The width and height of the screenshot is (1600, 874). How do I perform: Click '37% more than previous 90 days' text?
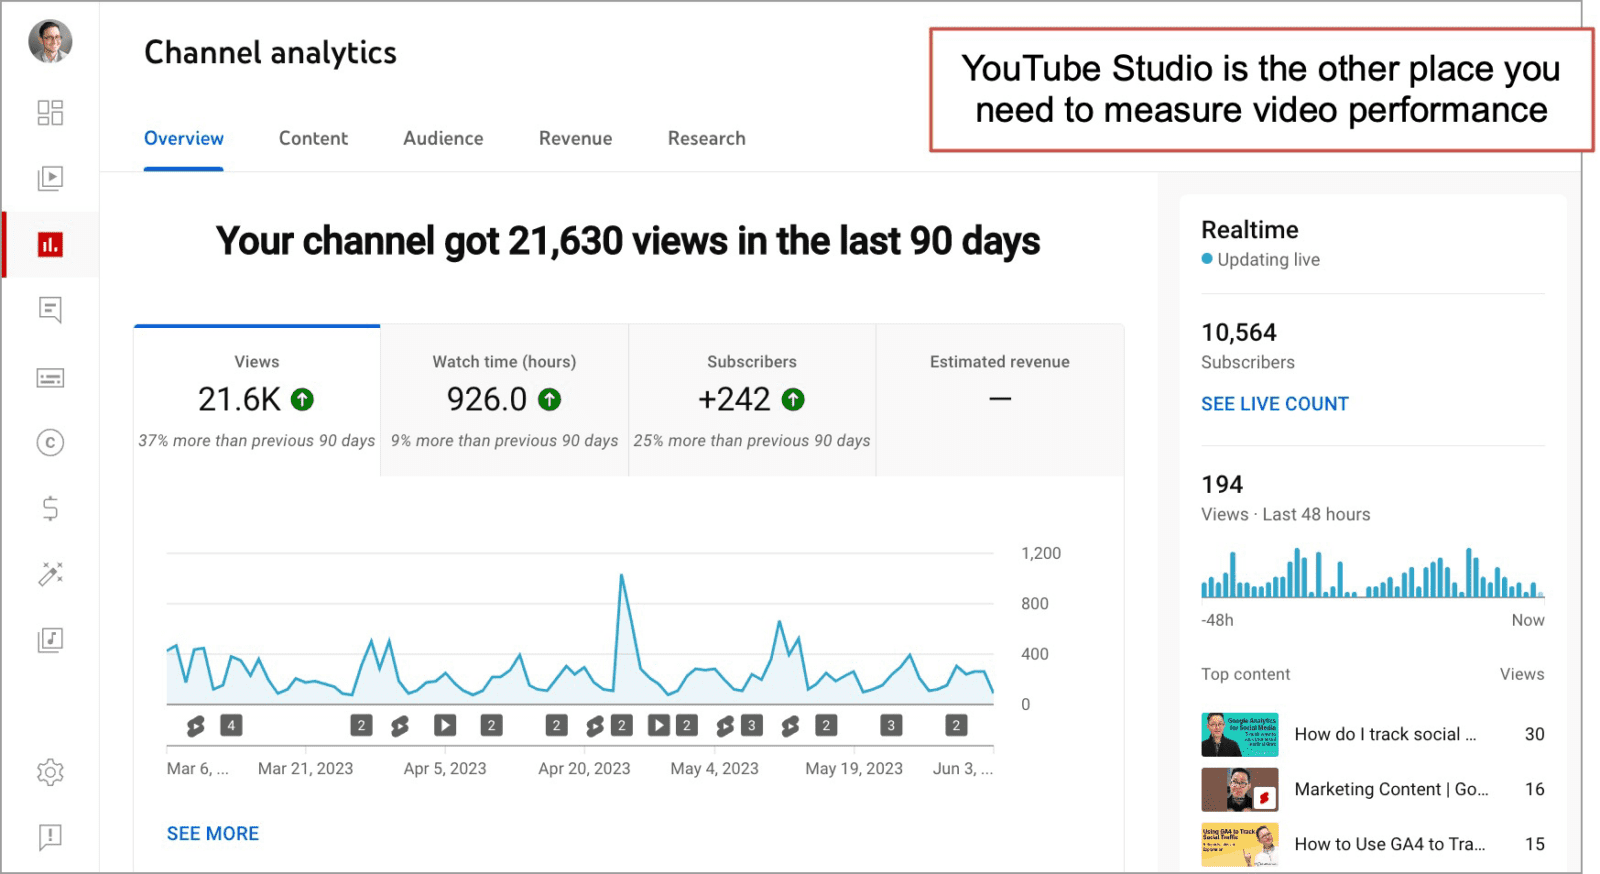[x=257, y=440]
